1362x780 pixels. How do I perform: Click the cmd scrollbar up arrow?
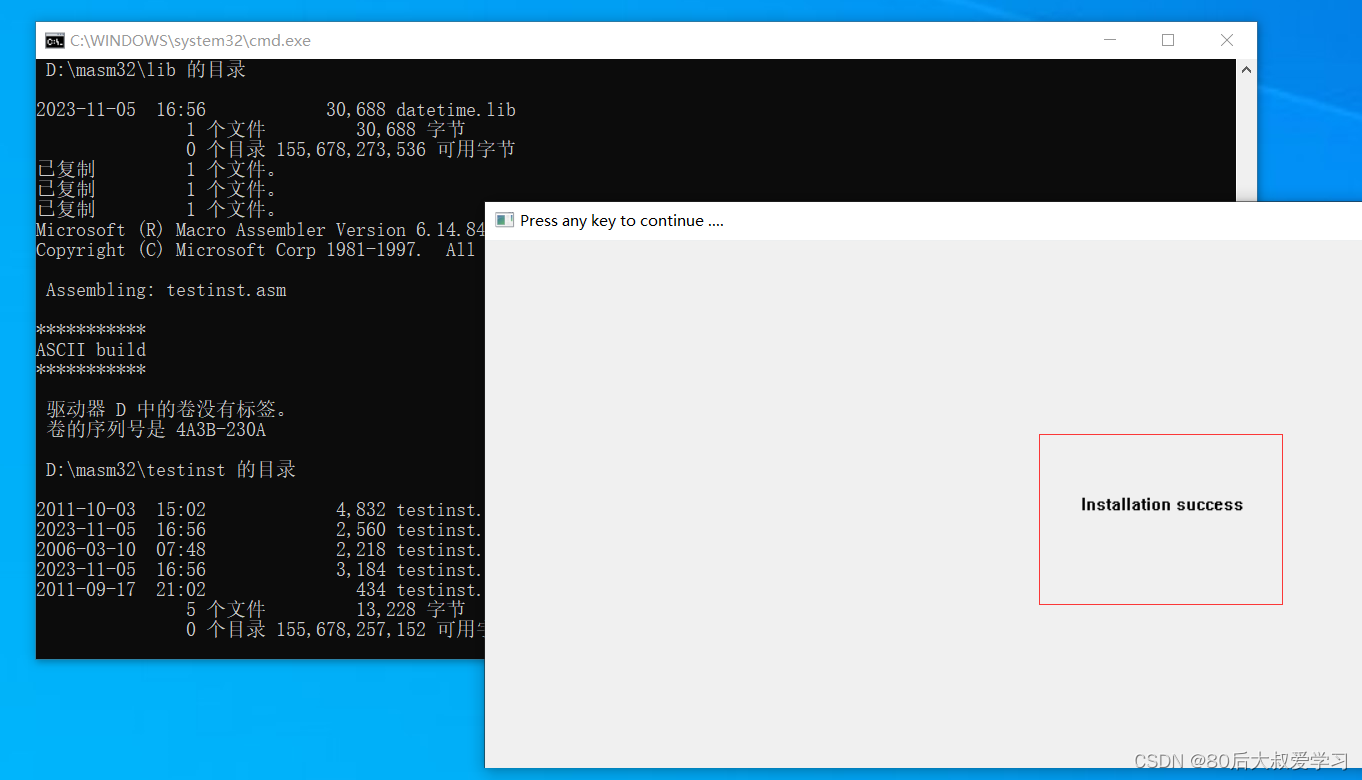(1246, 70)
